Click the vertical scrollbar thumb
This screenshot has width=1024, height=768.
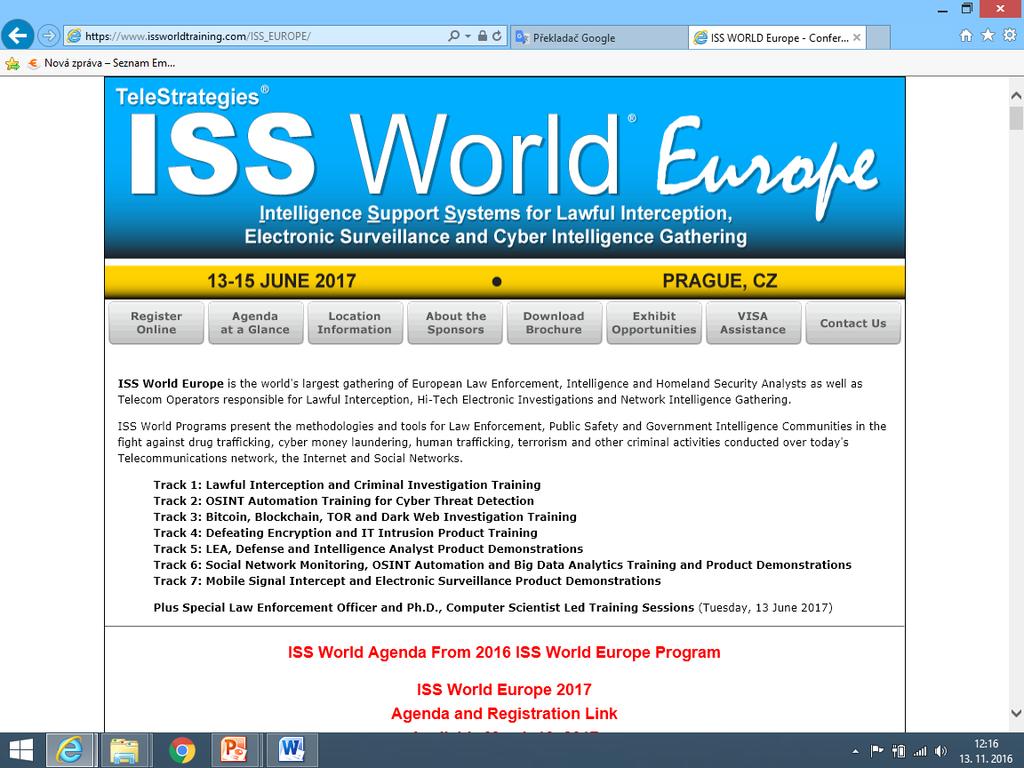pos(1016,119)
